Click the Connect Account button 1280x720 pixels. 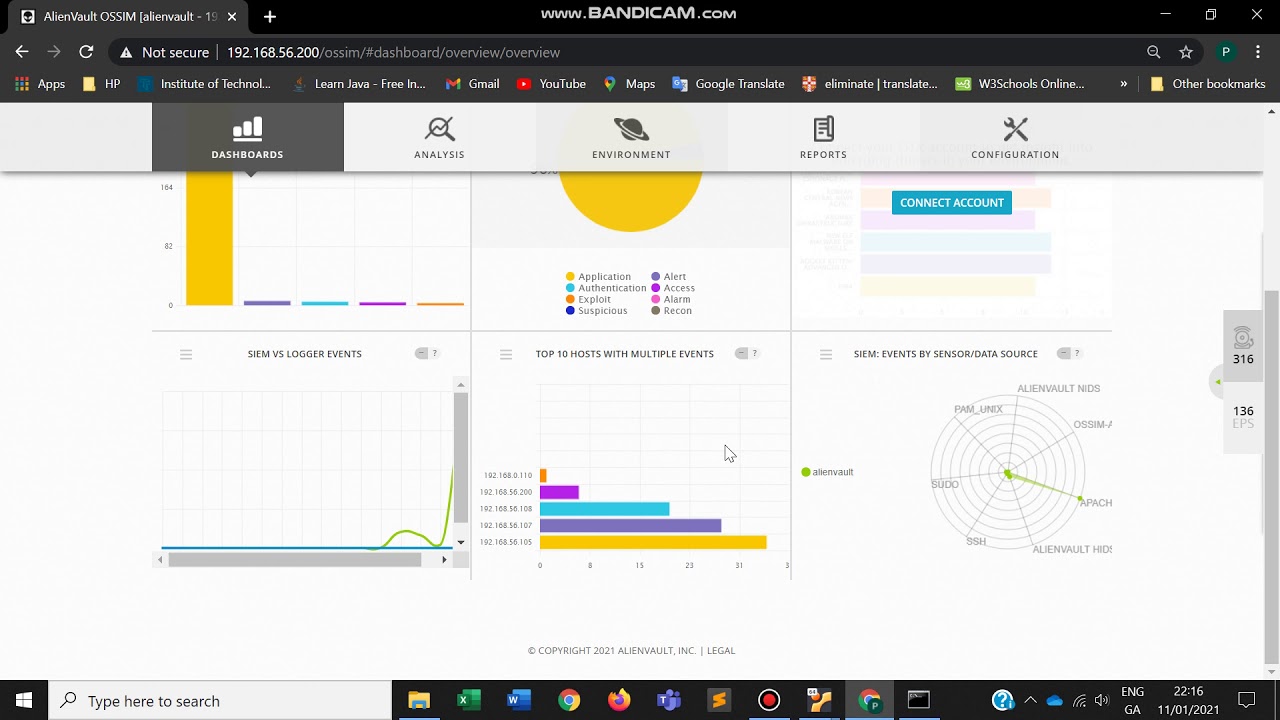pyautogui.click(x=952, y=202)
